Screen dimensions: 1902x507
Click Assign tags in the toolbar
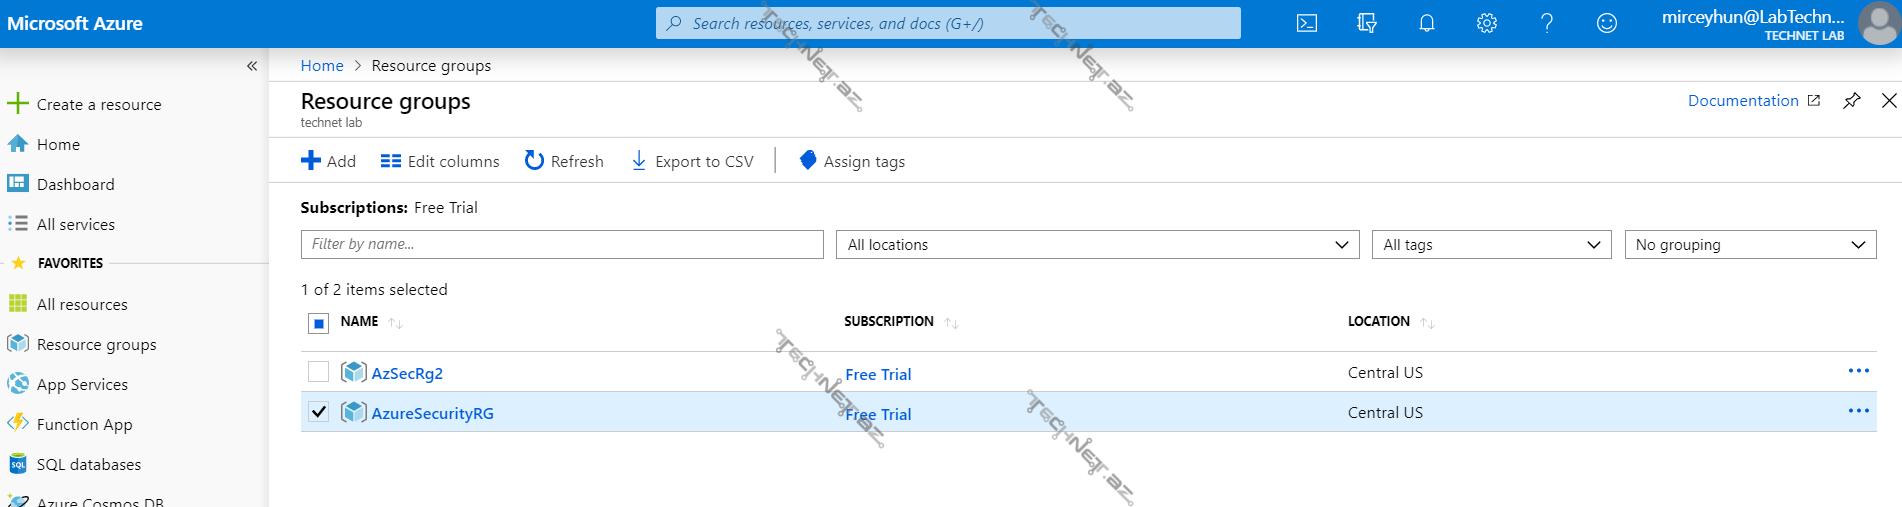click(x=852, y=161)
